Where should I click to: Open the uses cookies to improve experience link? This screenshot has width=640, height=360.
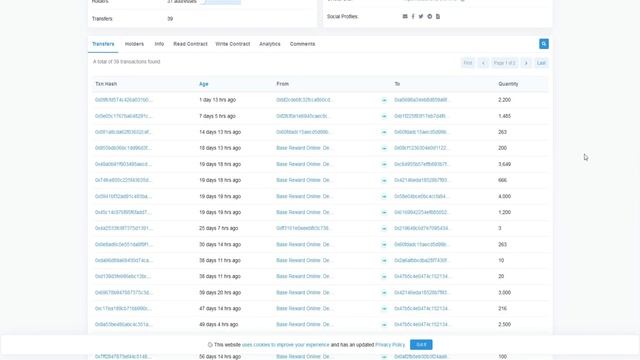pyautogui.click(x=285, y=345)
